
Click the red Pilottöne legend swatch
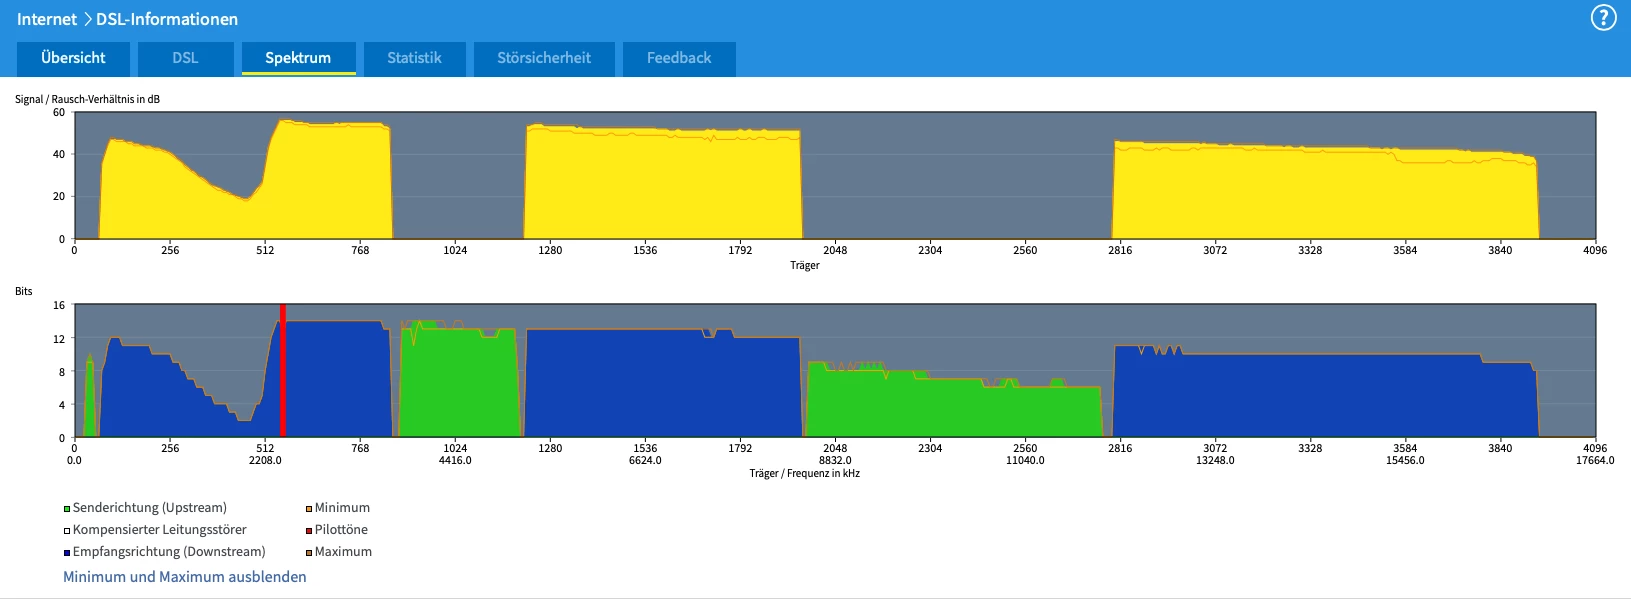pyautogui.click(x=309, y=531)
